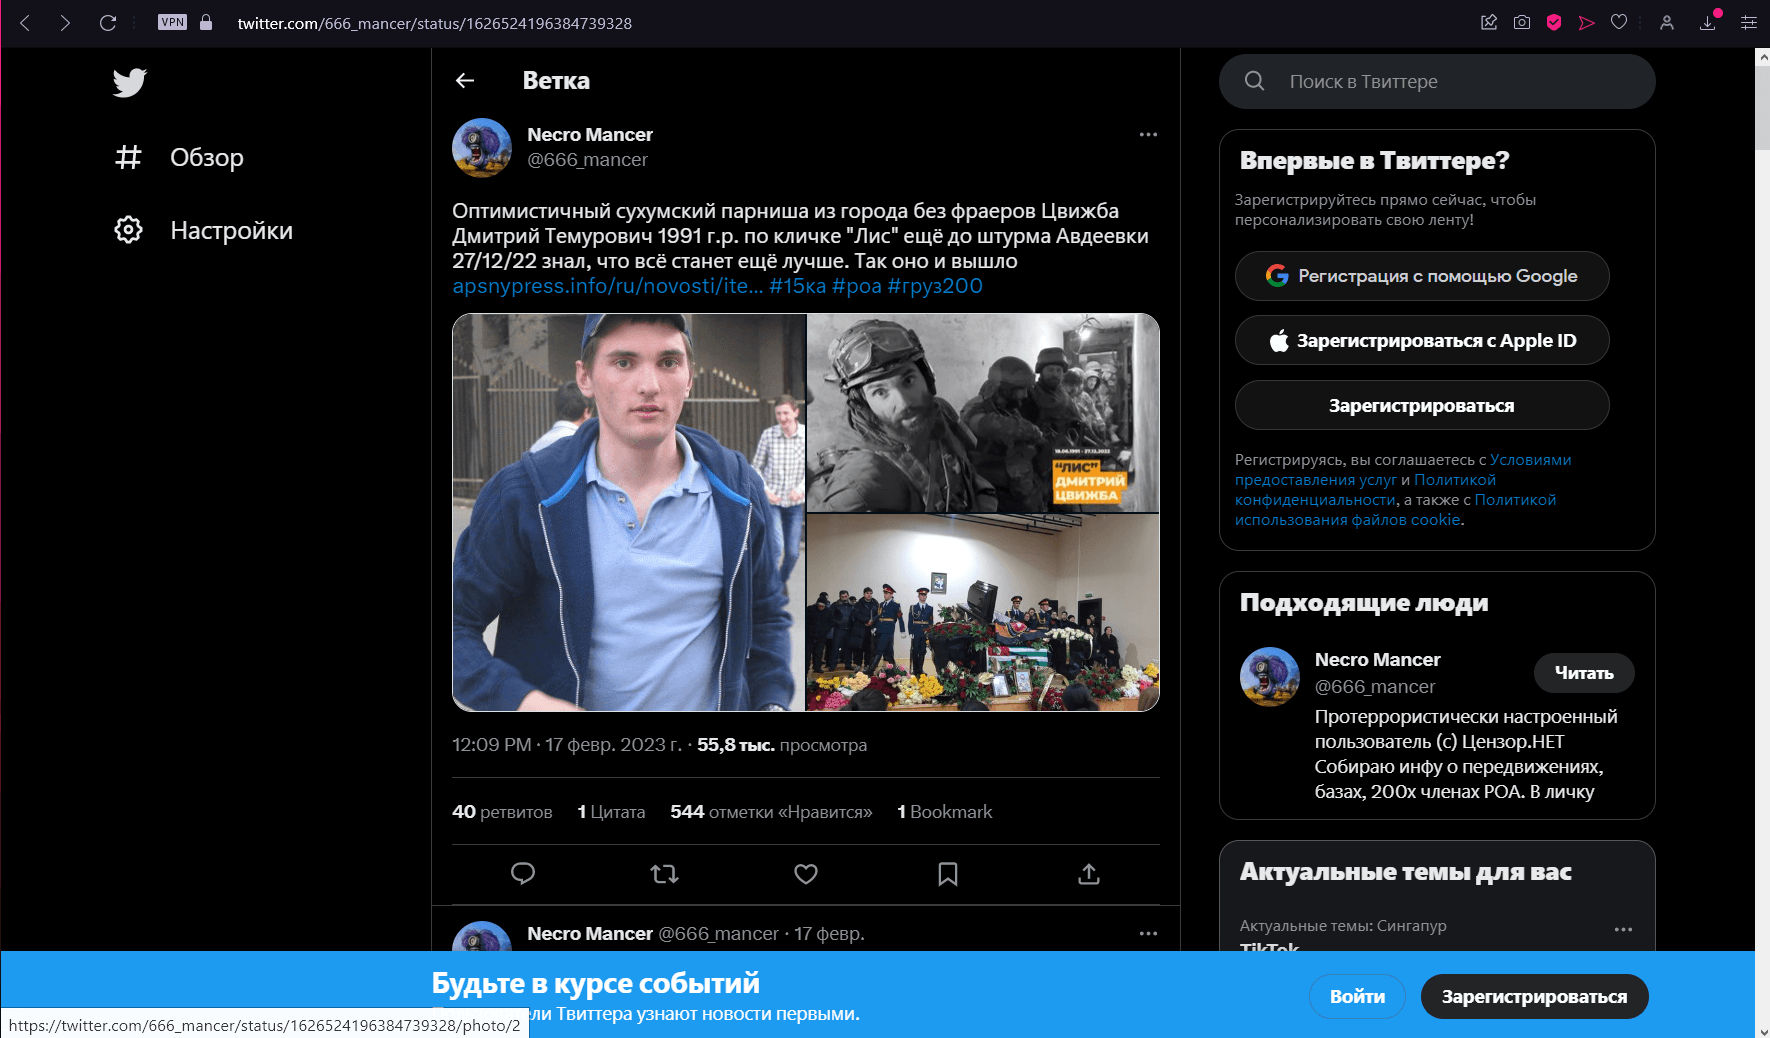Click Зарегистрироваться с Apple ID button
Viewport: 1770px width, 1038px height.
[1422, 340]
